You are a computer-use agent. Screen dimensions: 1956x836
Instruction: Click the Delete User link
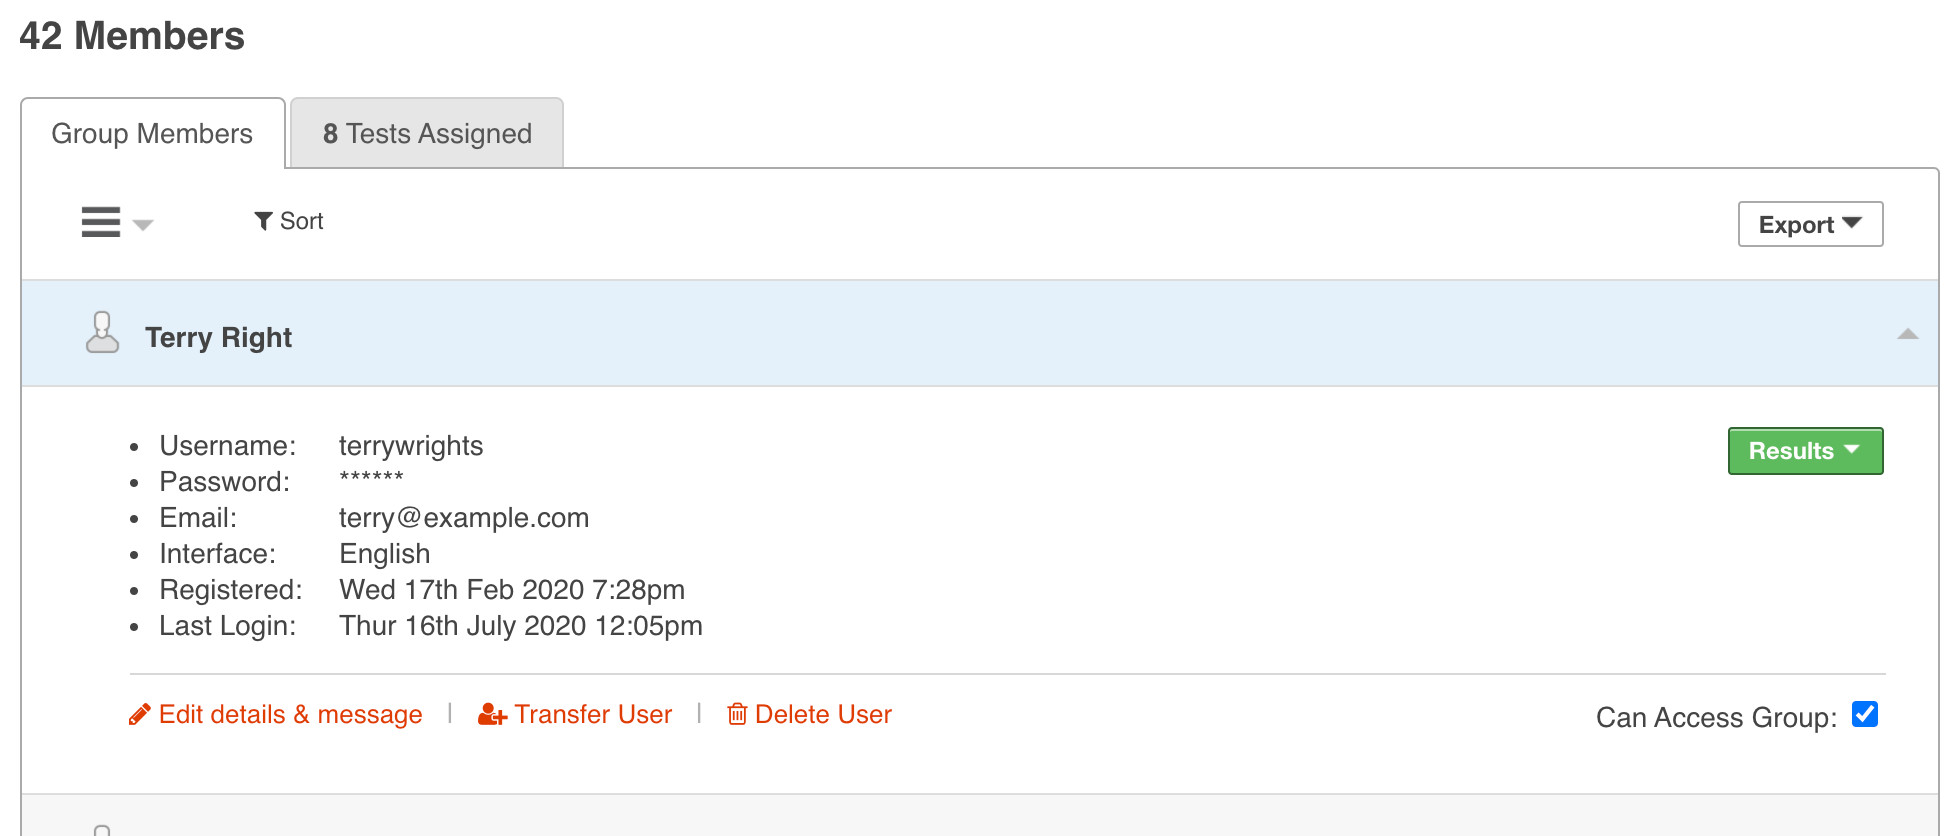click(x=823, y=715)
